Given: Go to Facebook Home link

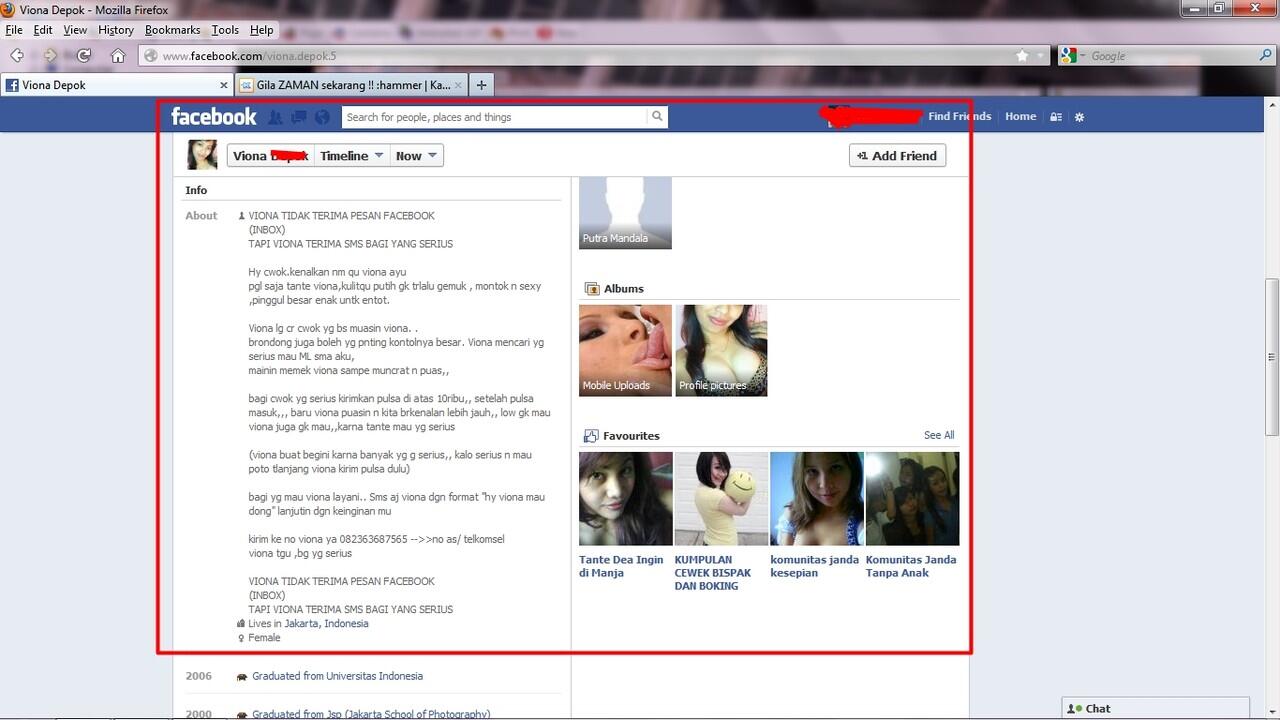Looking at the screenshot, I should click(1020, 116).
